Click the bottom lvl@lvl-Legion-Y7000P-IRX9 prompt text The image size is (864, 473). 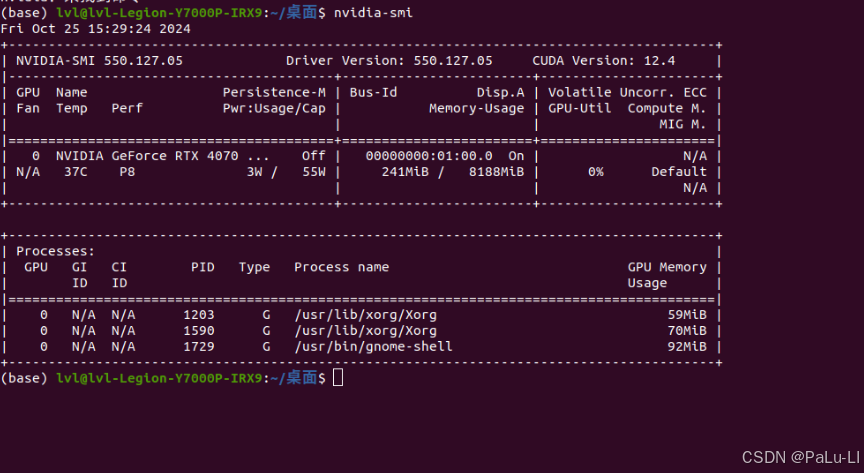click(x=159, y=378)
